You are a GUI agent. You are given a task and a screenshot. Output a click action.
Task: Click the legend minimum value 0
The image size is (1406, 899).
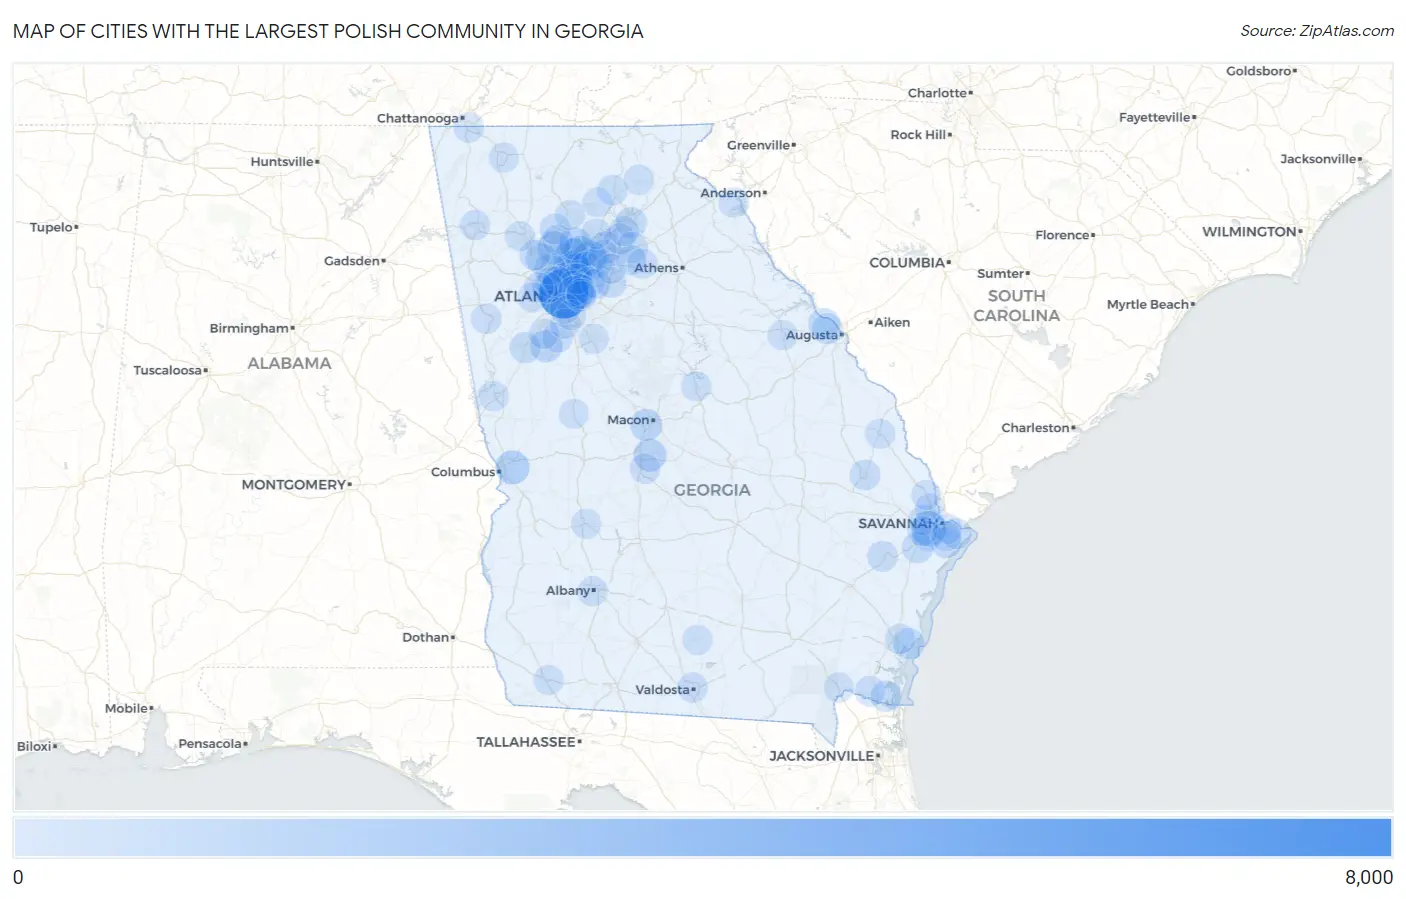pyautogui.click(x=18, y=878)
